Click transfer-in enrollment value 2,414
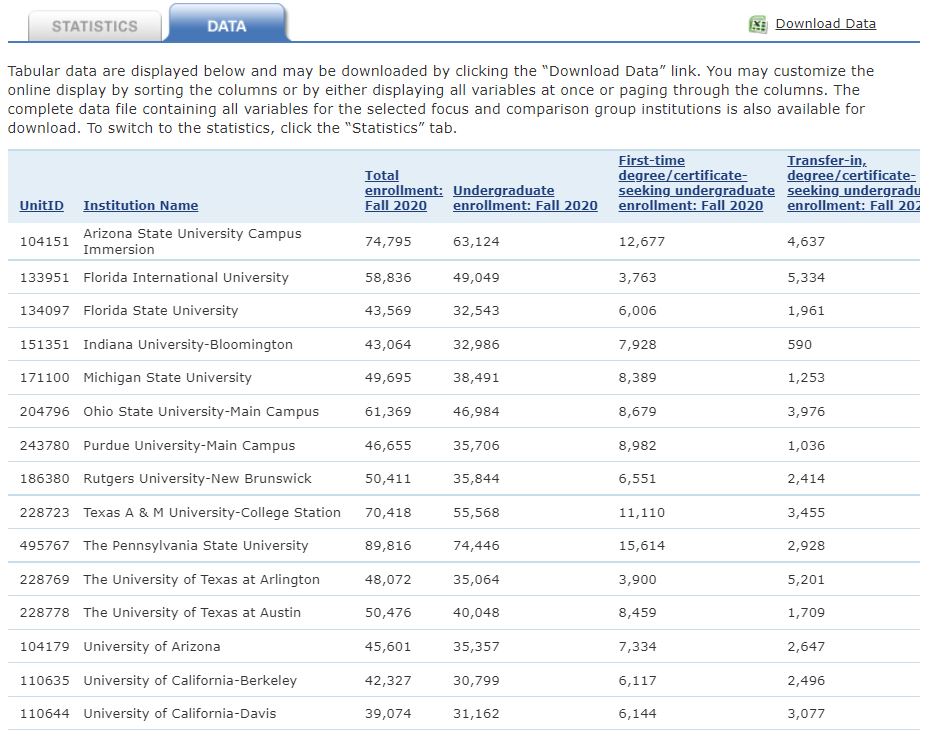Image resolution: width=930 pixels, height=740 pixels. click(x=806, y=479)
